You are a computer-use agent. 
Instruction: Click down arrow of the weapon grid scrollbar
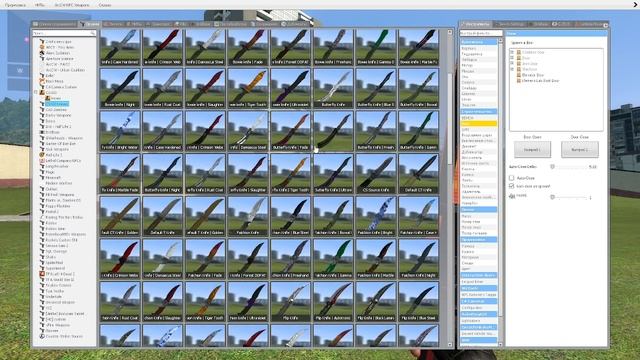[x=450, y=345]
